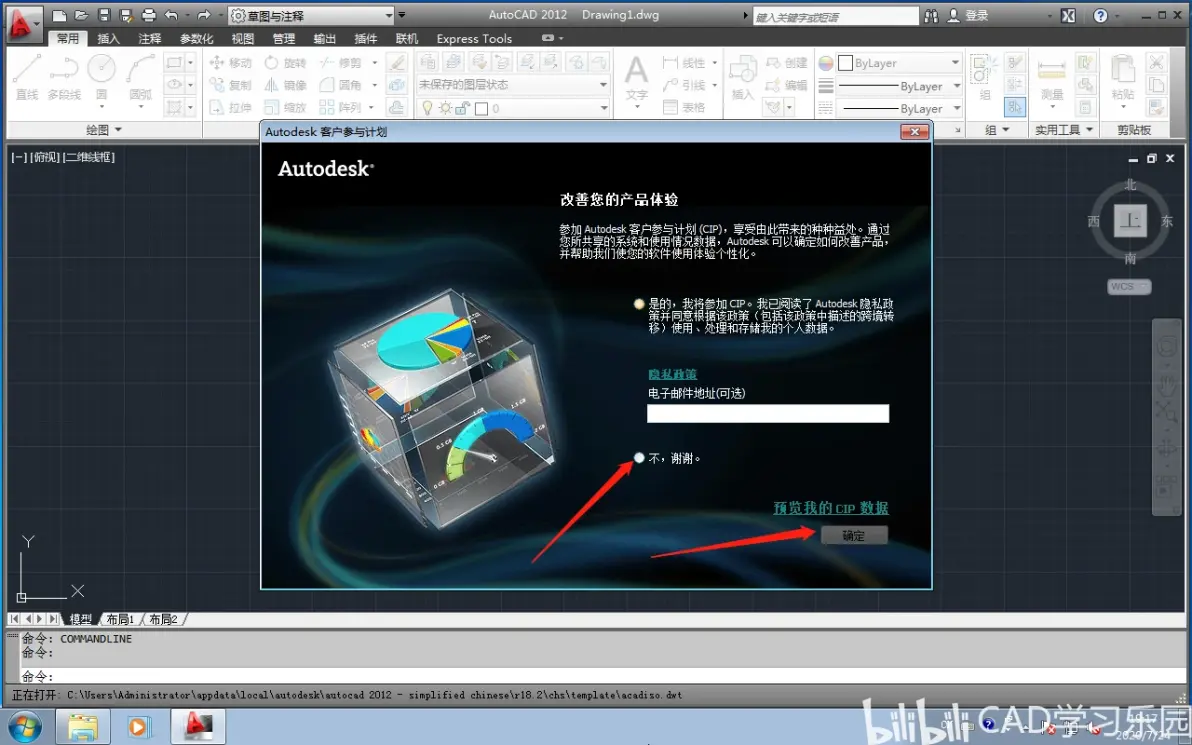This screenshot has height=745, width=1192.
Task: Click the layer 0 color square swatch
Action: (x=480, y=109)
